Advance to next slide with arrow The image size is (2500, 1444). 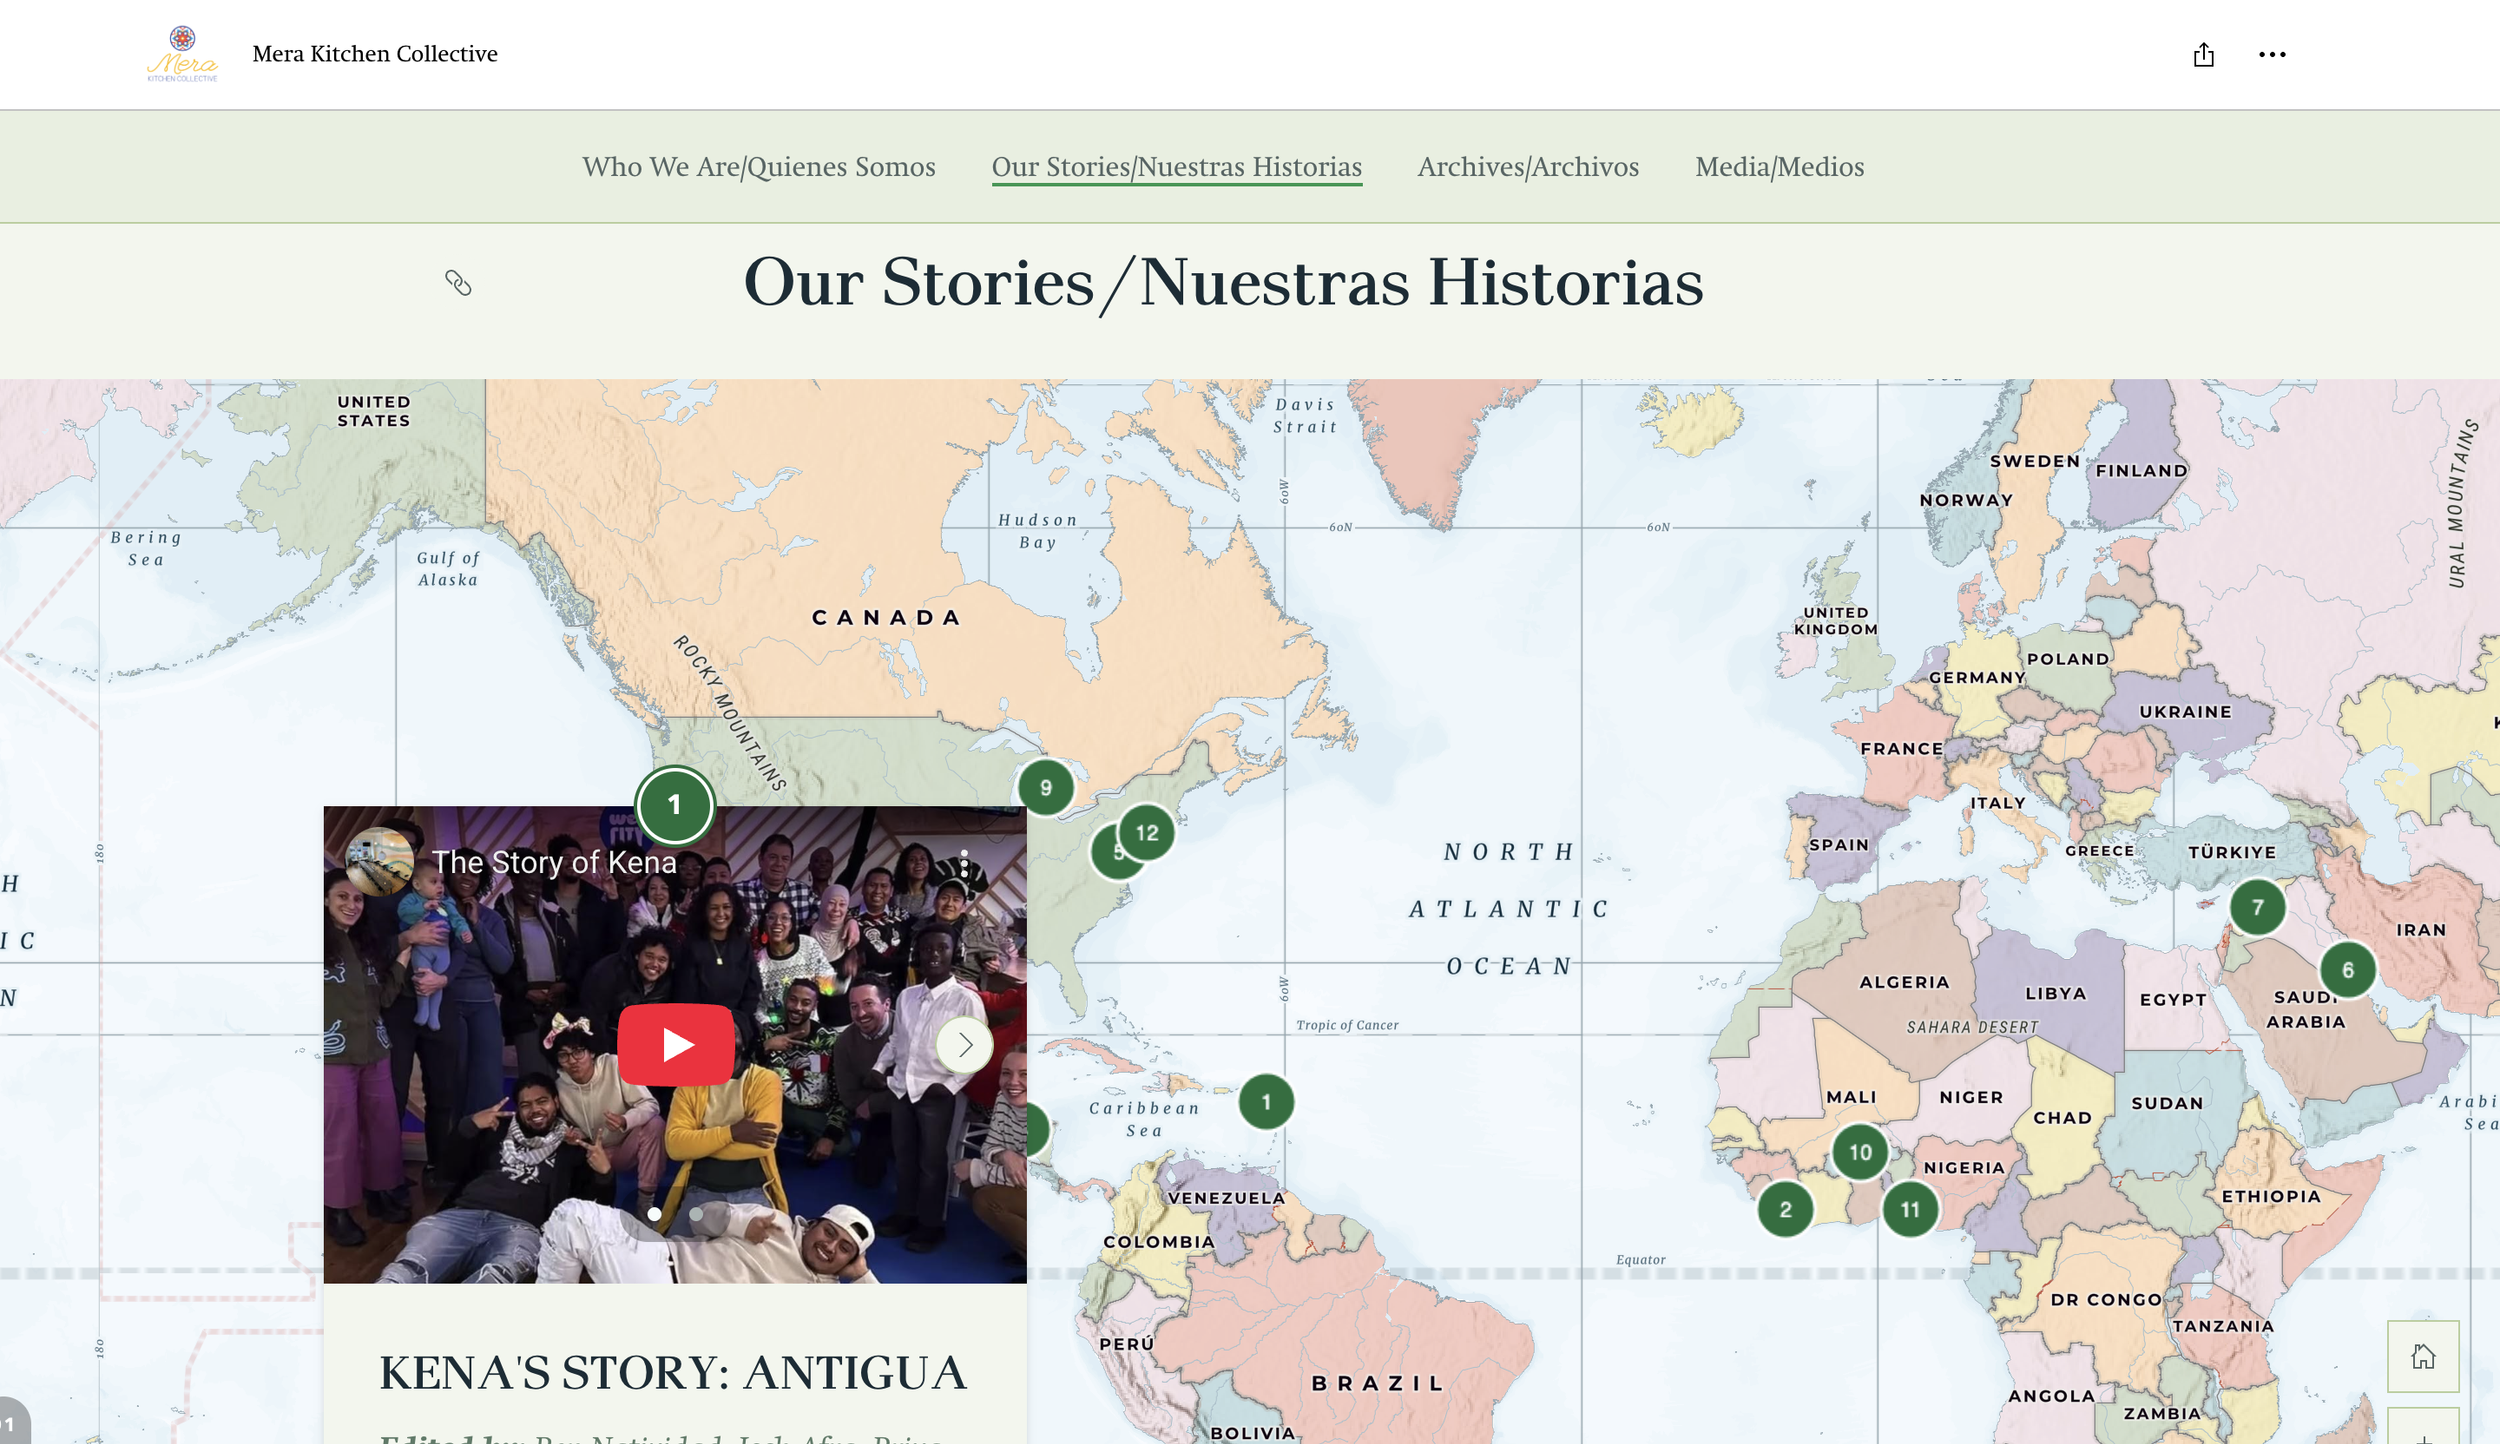pyautogui.click(x=964, y=1045)
